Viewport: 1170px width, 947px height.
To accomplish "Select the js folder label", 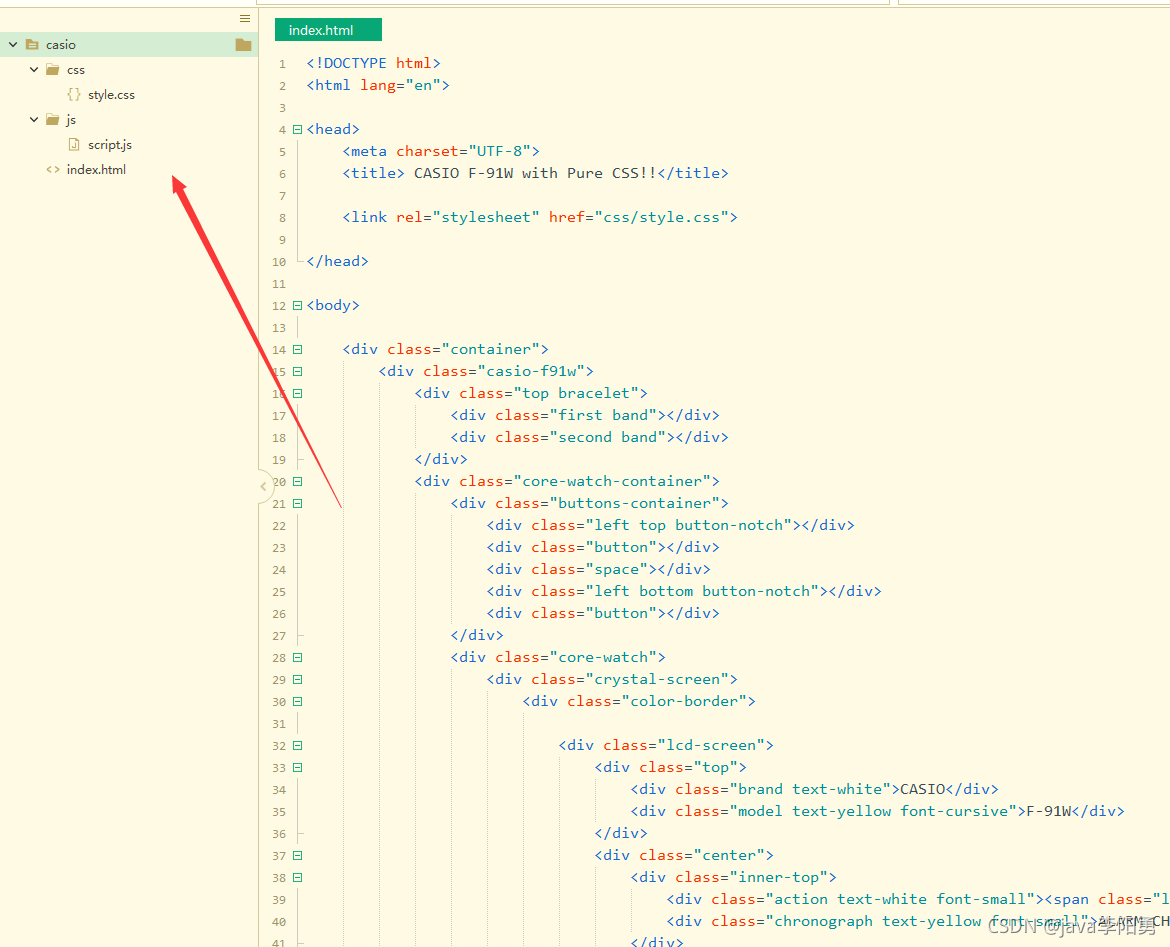I will point(71,120).
